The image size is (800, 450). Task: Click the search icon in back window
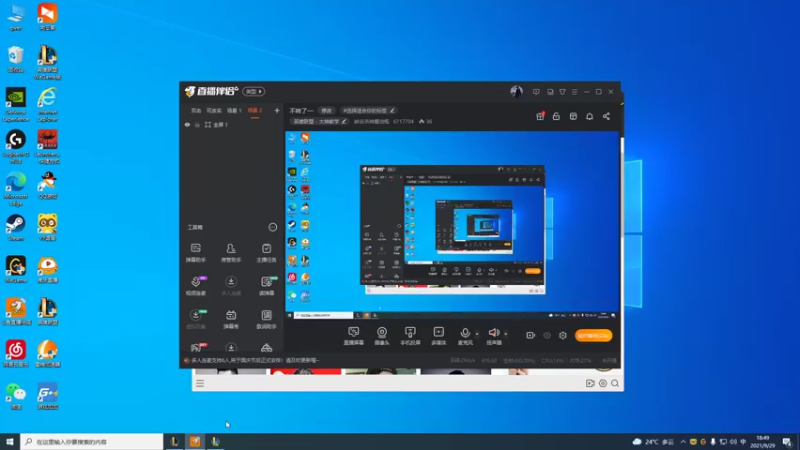(615, 383)
